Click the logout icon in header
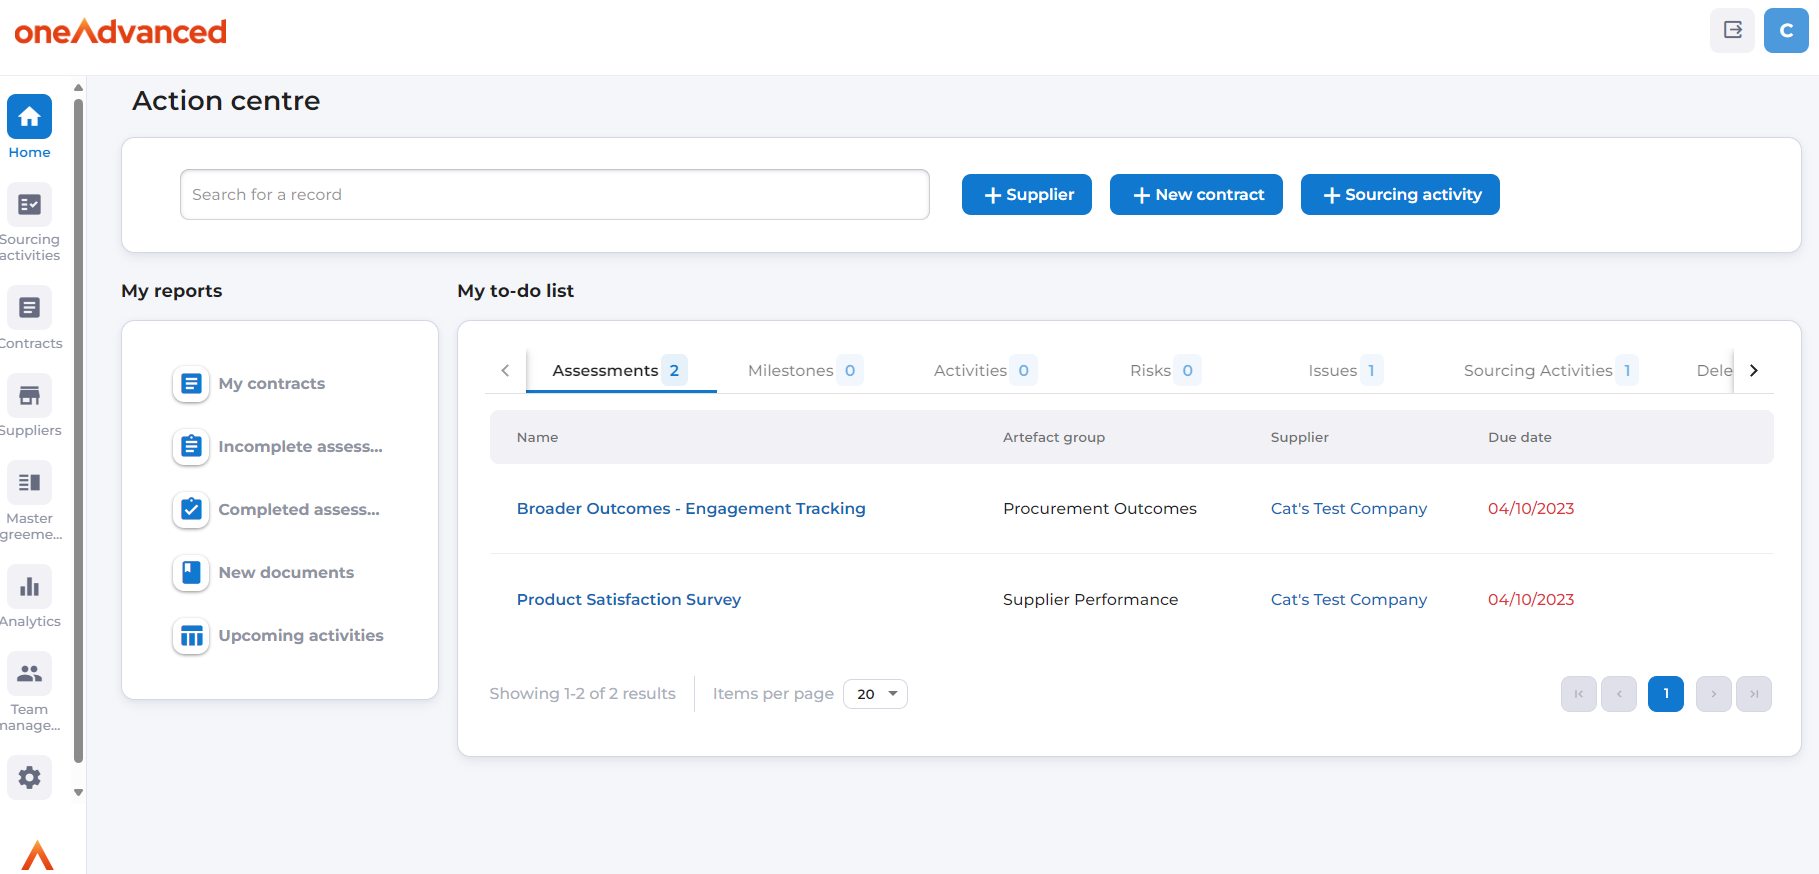The height and width of the screenshot is (874, 1819). tap(1732, 30)
